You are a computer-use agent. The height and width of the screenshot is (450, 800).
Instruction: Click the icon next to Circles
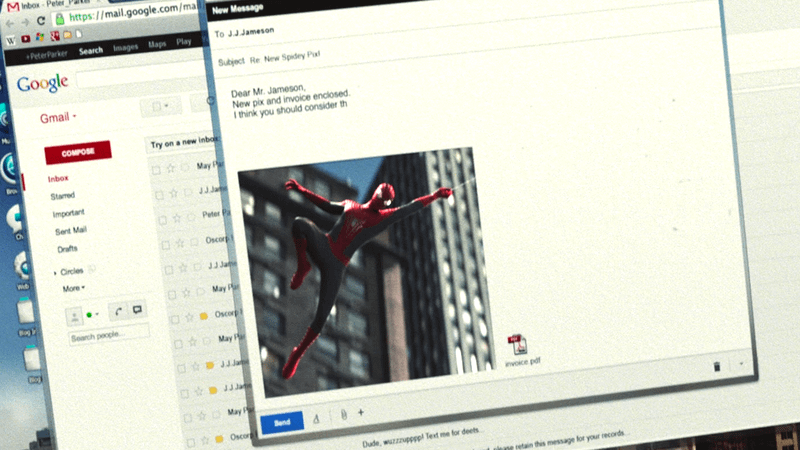click(92, 269)
